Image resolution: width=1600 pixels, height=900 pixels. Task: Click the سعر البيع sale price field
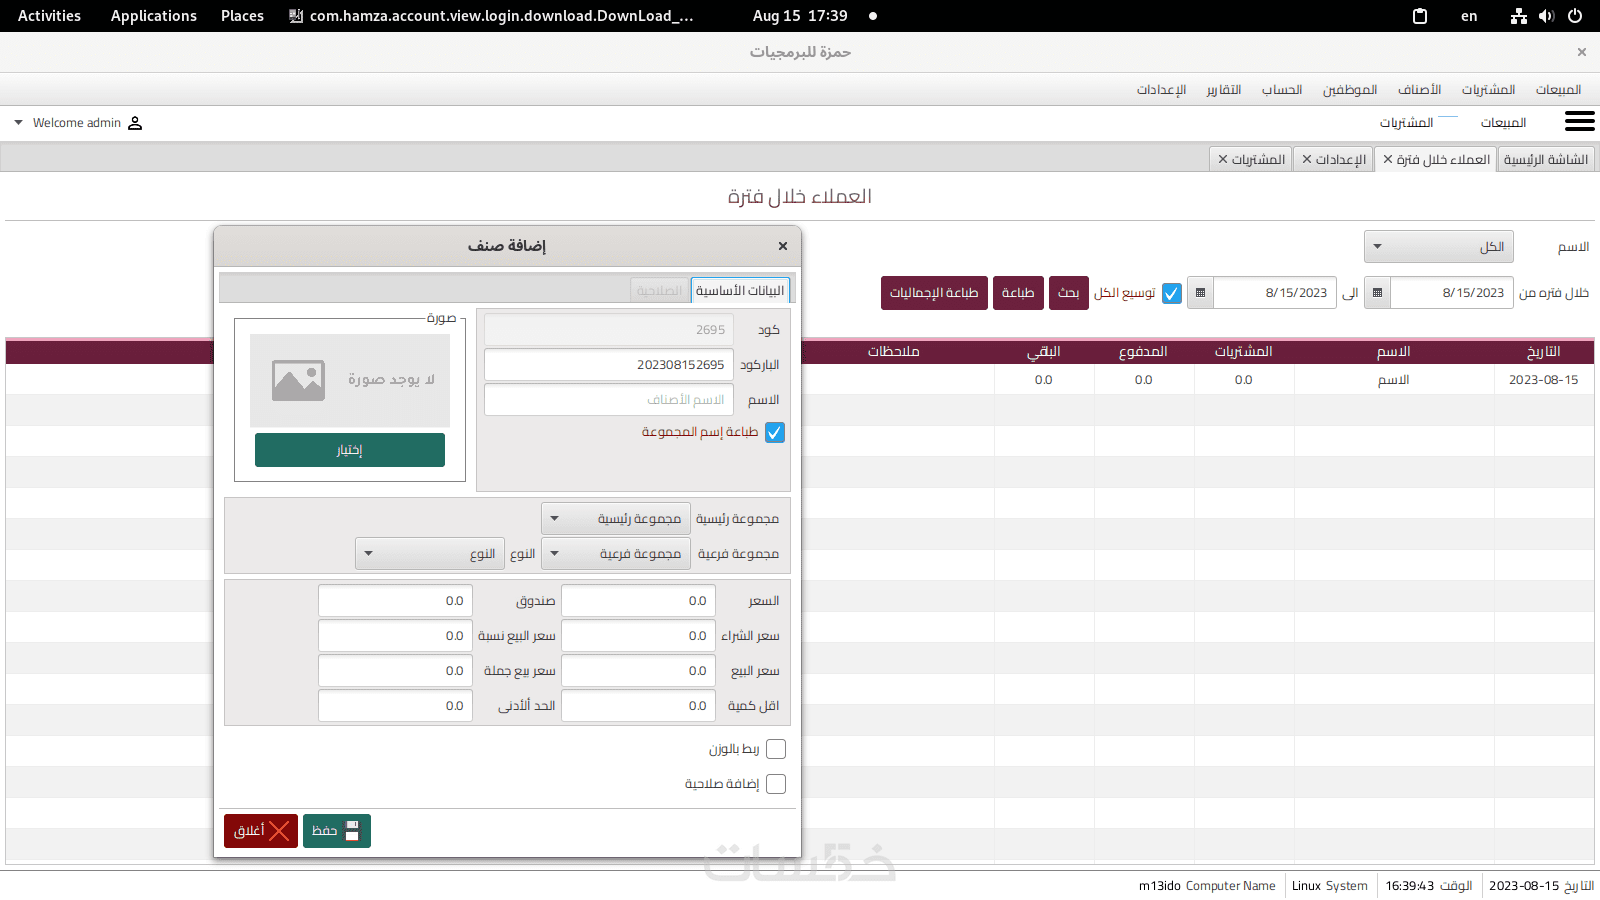639,671
